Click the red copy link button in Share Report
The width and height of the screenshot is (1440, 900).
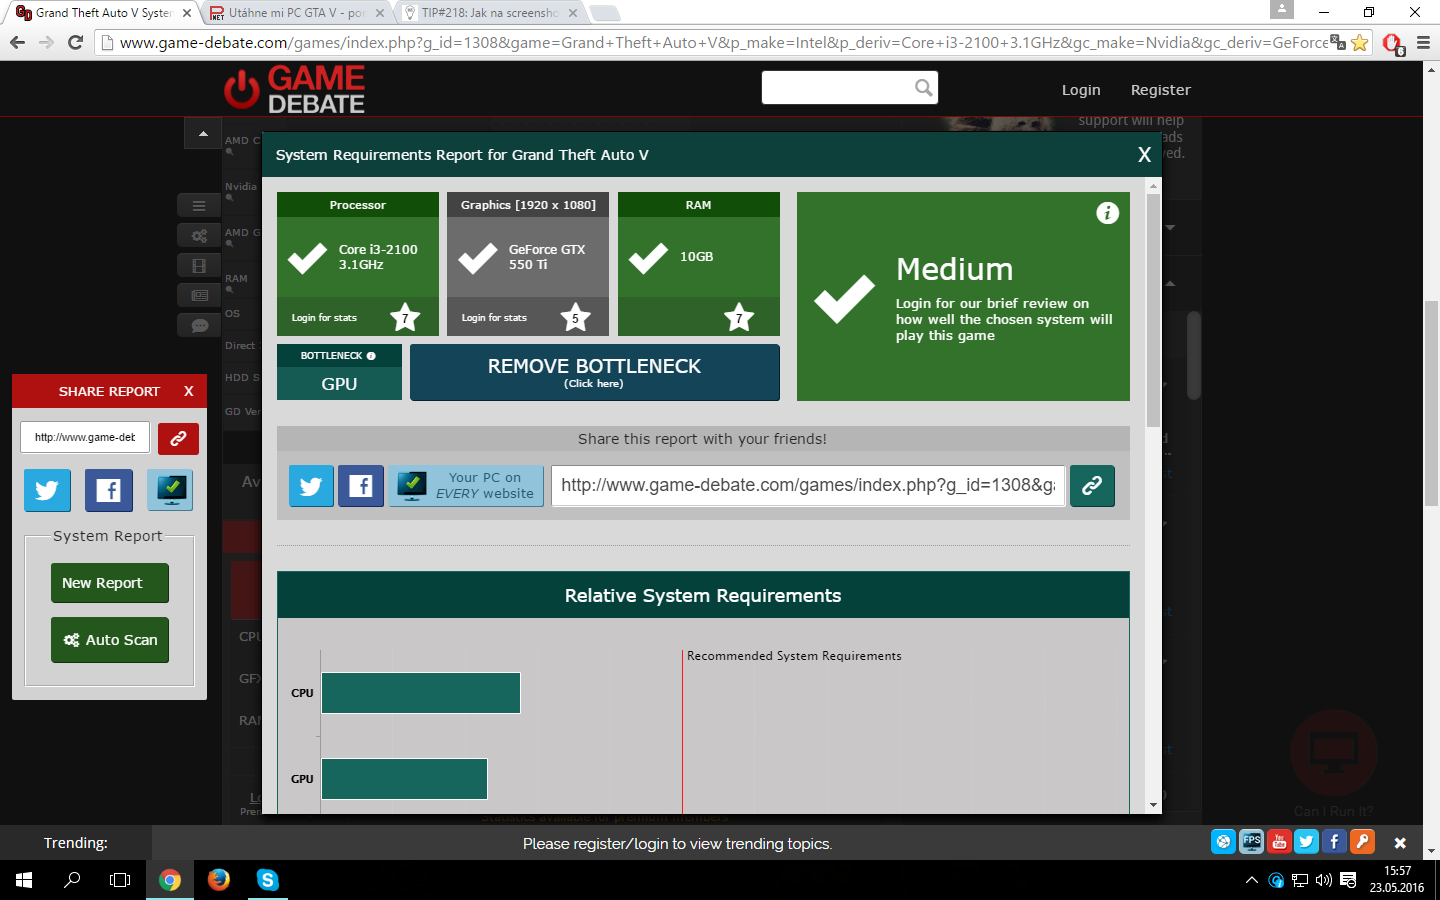pyautogui.click(x=178, y=438)
